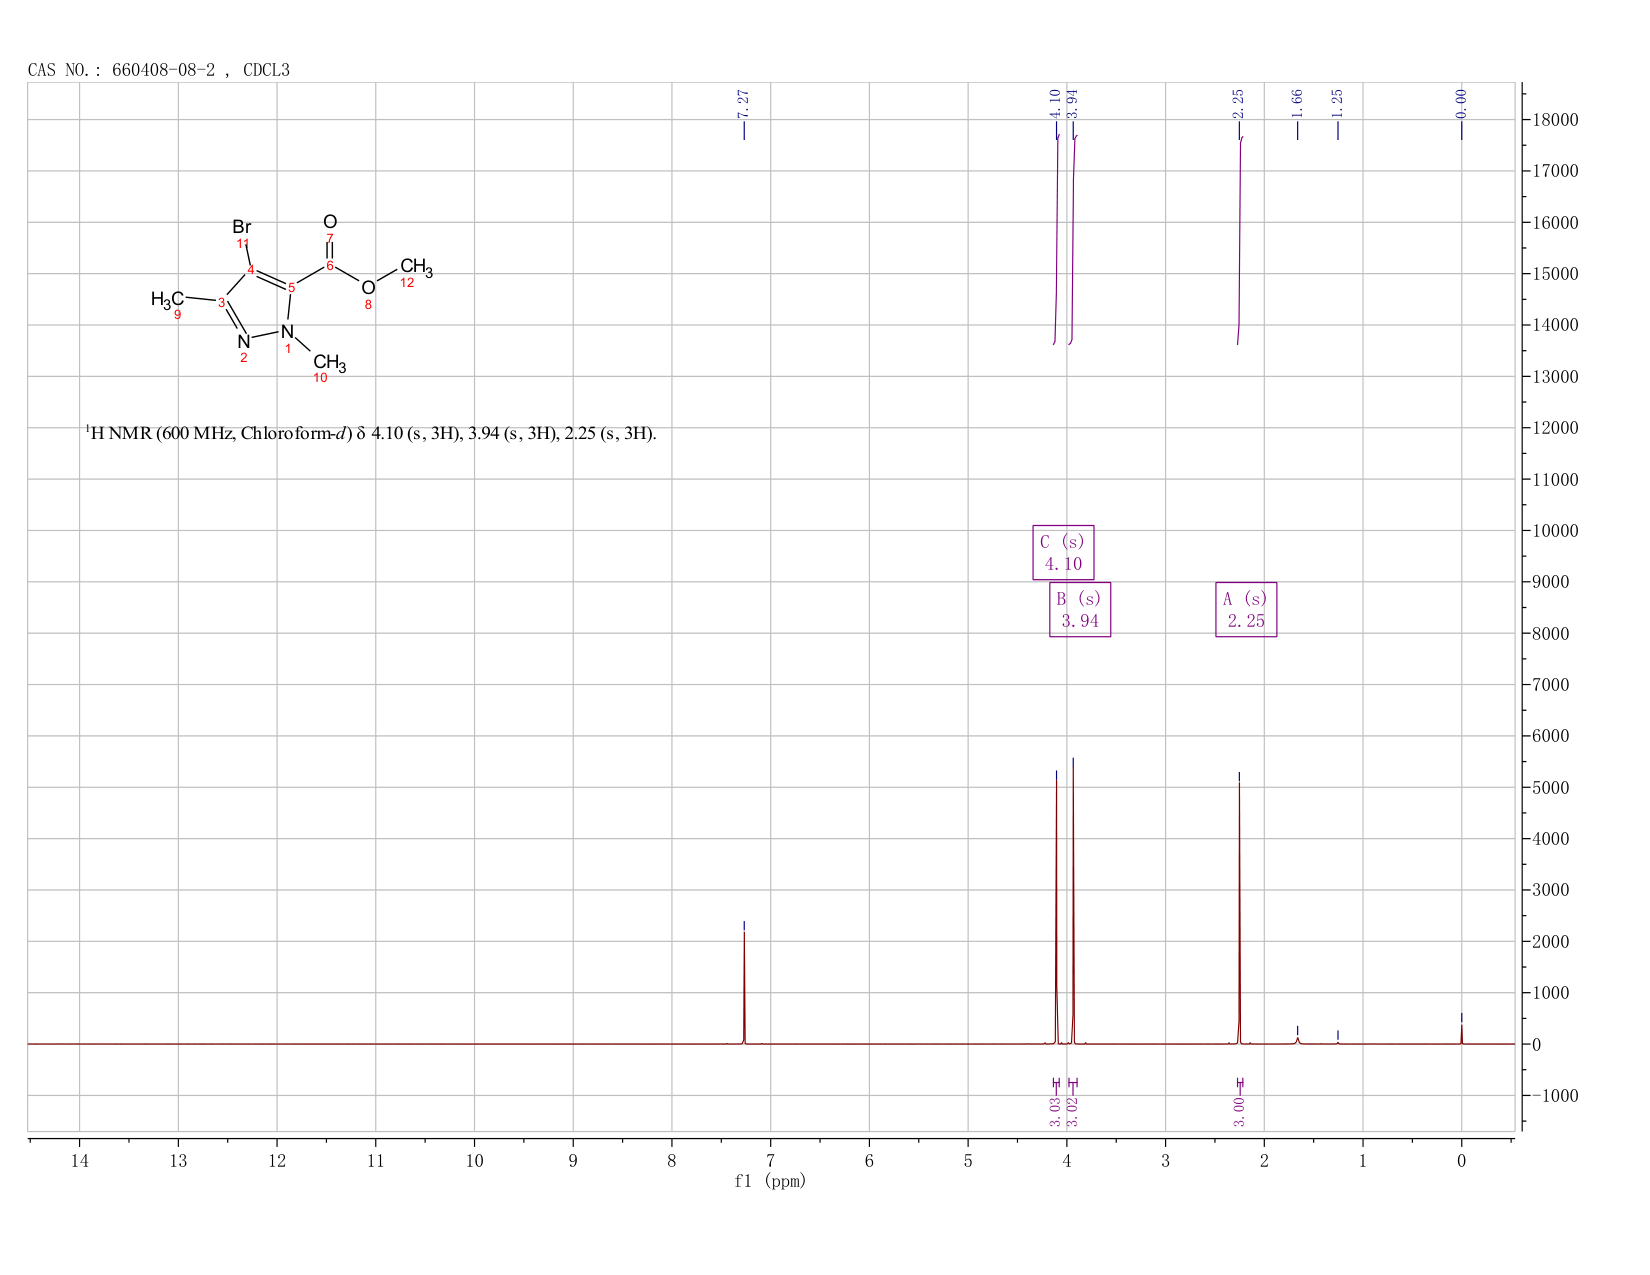This screenshot has height=1275, width=1650.
Task: Click the N atom labeled 2
Action: [243, 341]
